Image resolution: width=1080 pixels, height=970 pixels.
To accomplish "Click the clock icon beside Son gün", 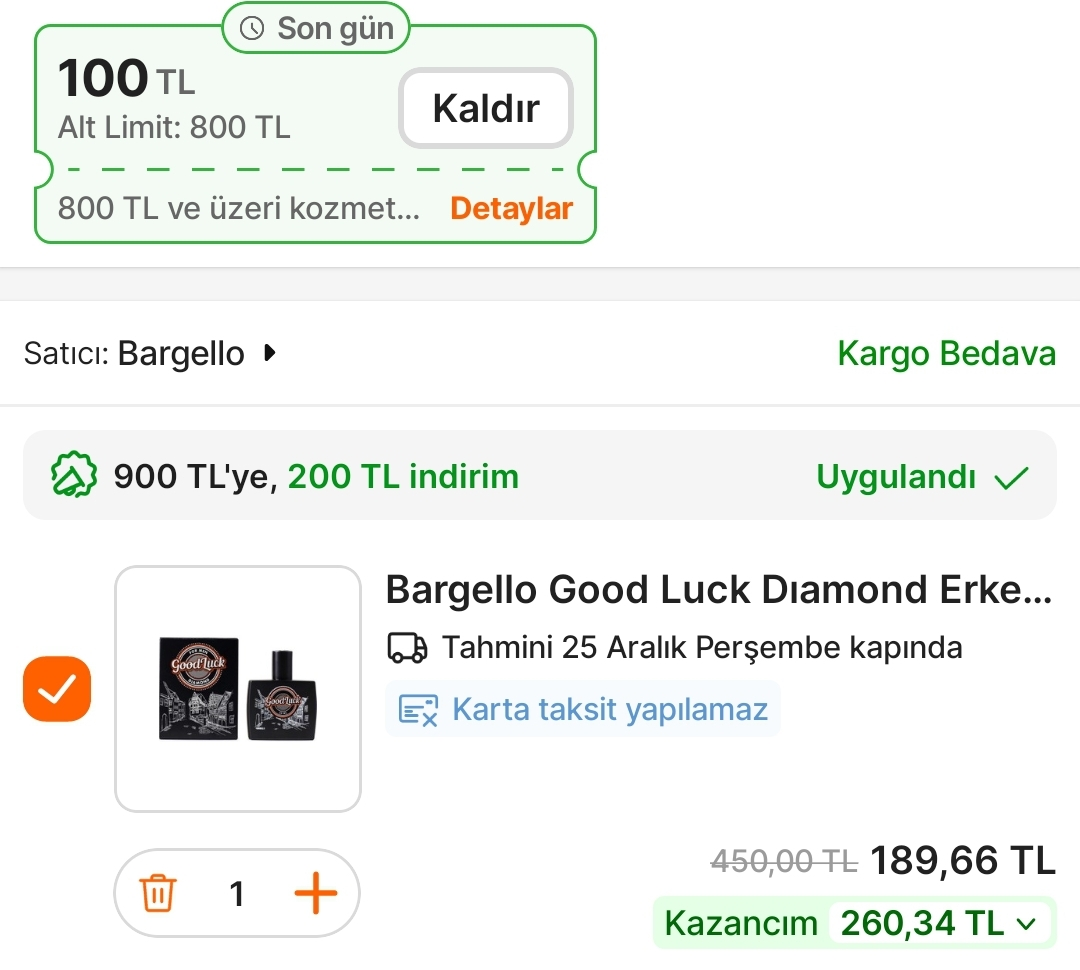I will pyautogui.click(x=253, y=29).
